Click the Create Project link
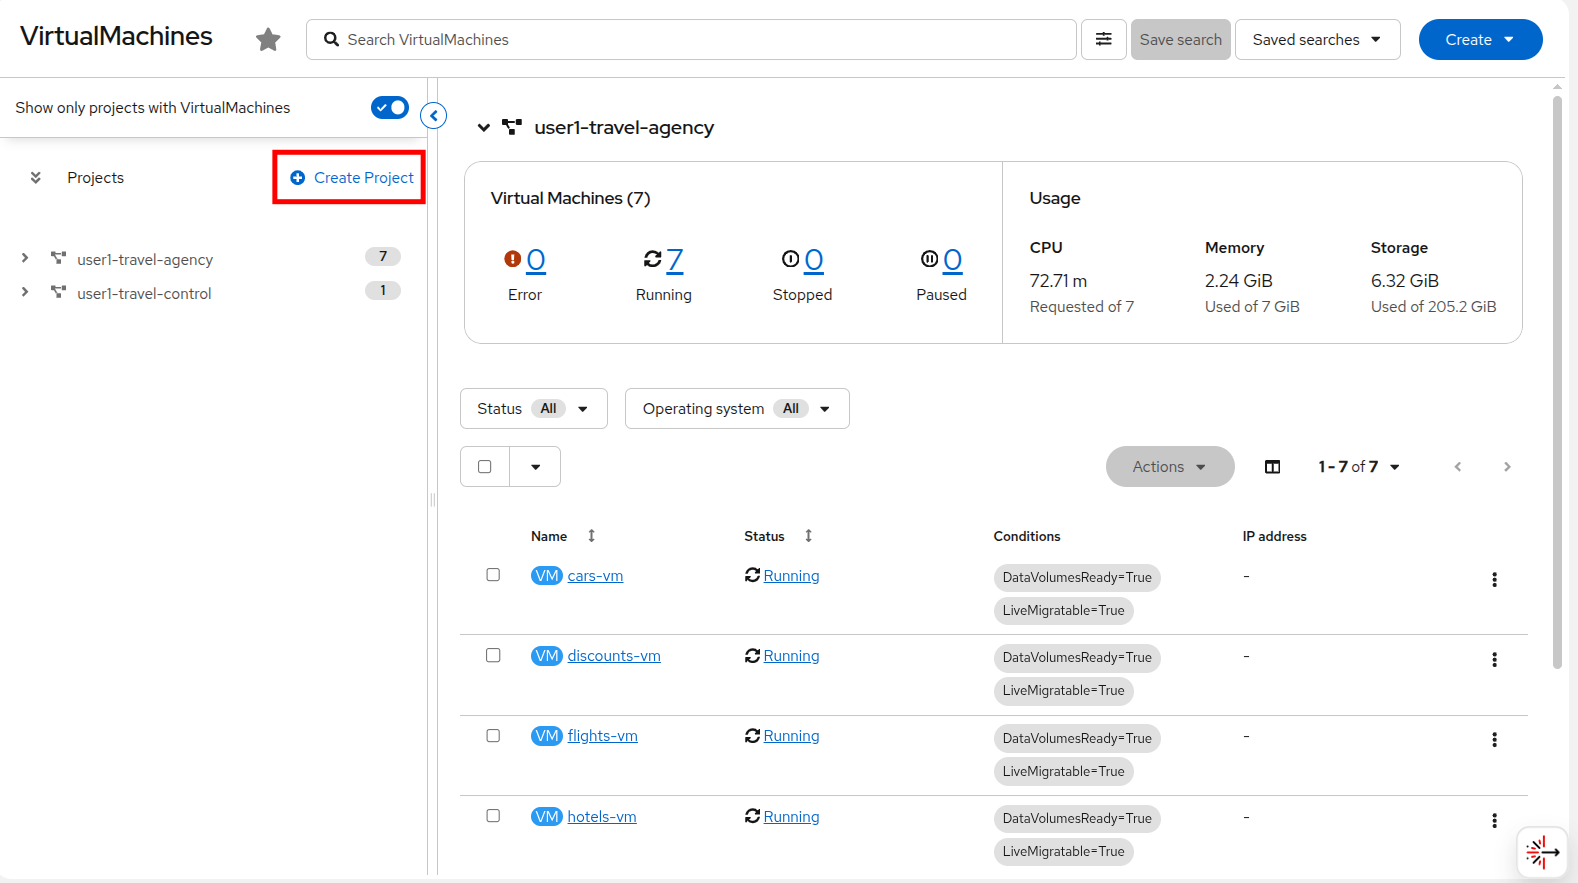This screenshot has width=1578, height=883. pyautogui.click(x=352, y=178)
